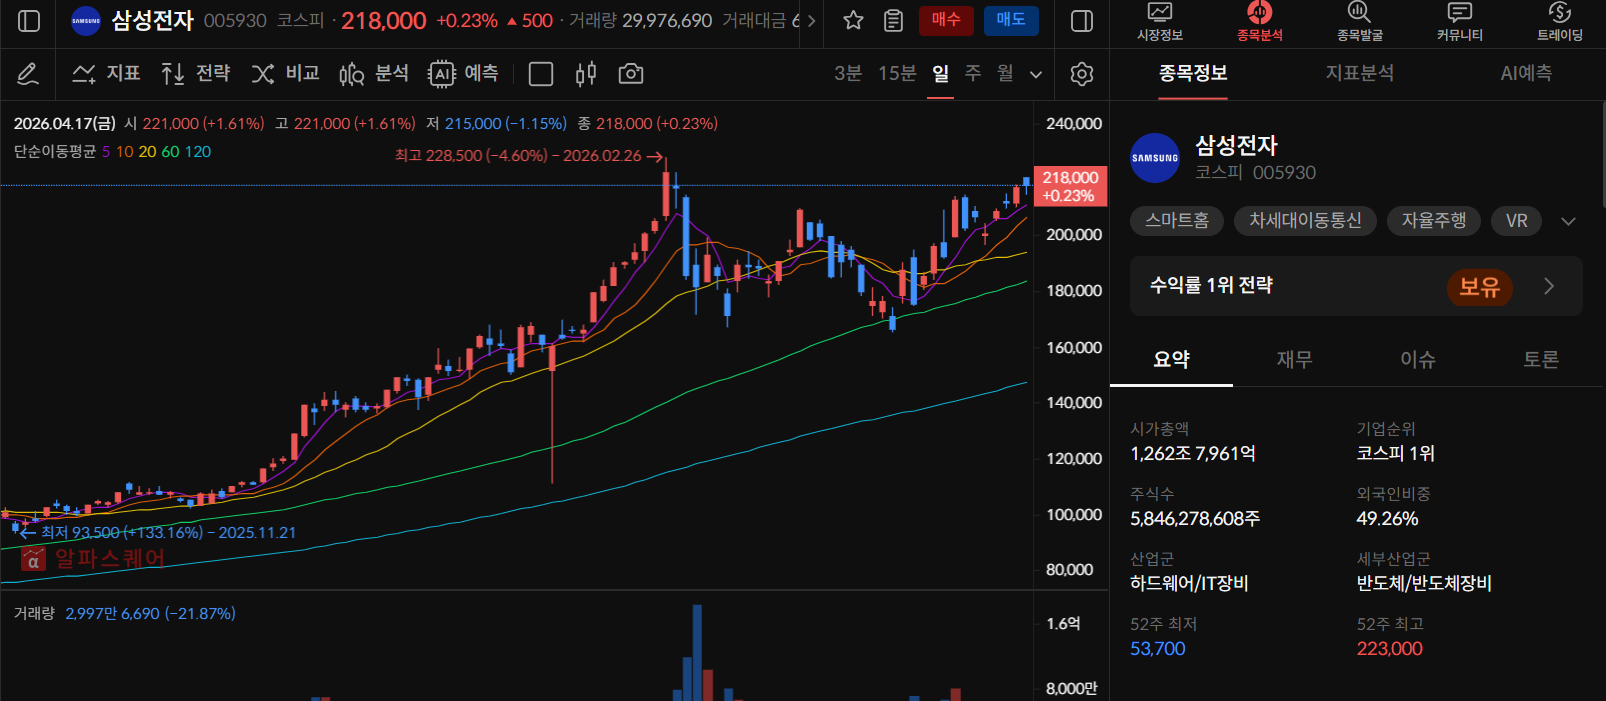The width and height of the screenshot is (1606, 701).
Task: Open the 트레이딩 trading section
Action: pyautogui.click(x=1560, y=22)
